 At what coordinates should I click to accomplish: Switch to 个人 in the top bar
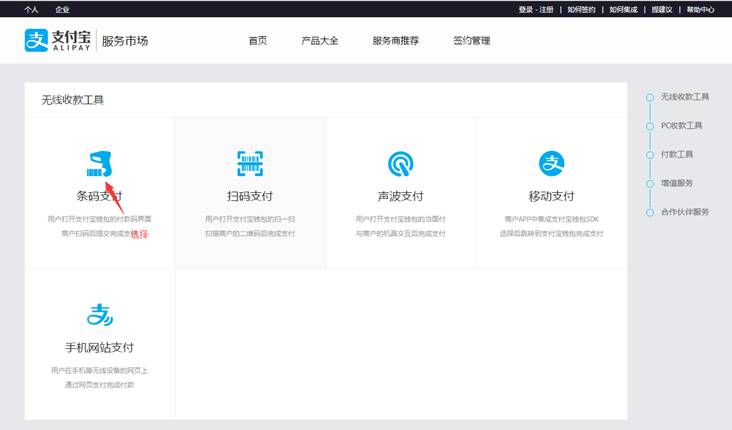[31, 9]
